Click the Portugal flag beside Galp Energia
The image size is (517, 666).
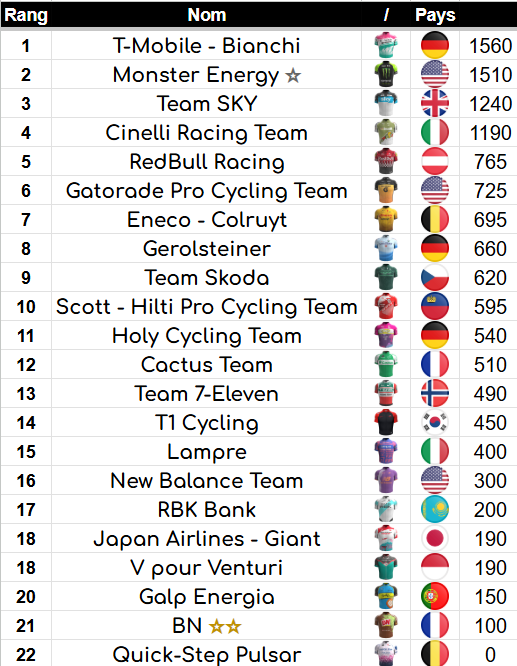coord(435,596)
